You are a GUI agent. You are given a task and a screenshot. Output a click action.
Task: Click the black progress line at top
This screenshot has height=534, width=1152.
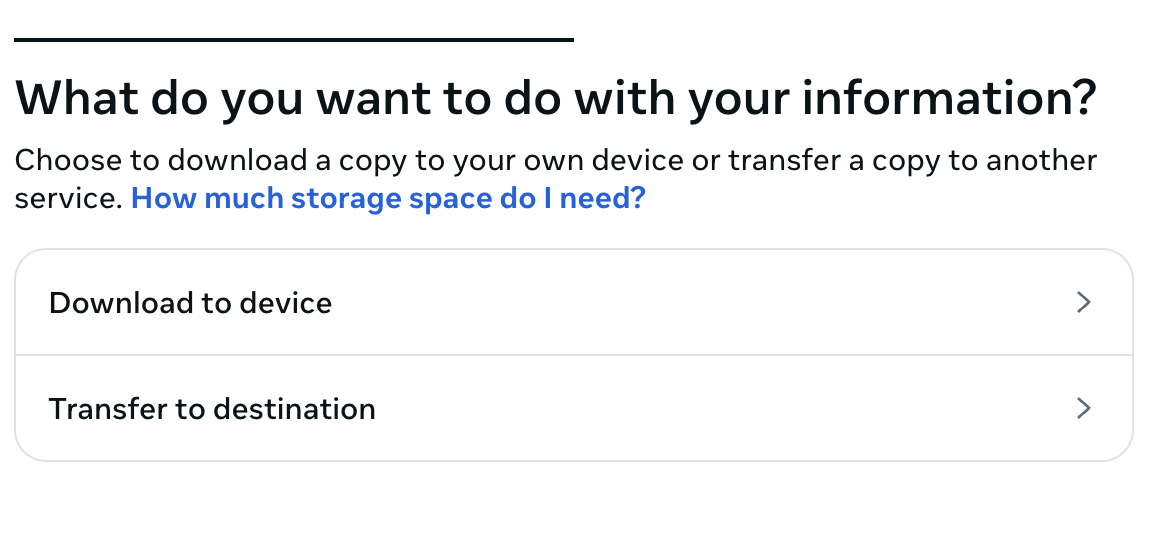point(293,40)
